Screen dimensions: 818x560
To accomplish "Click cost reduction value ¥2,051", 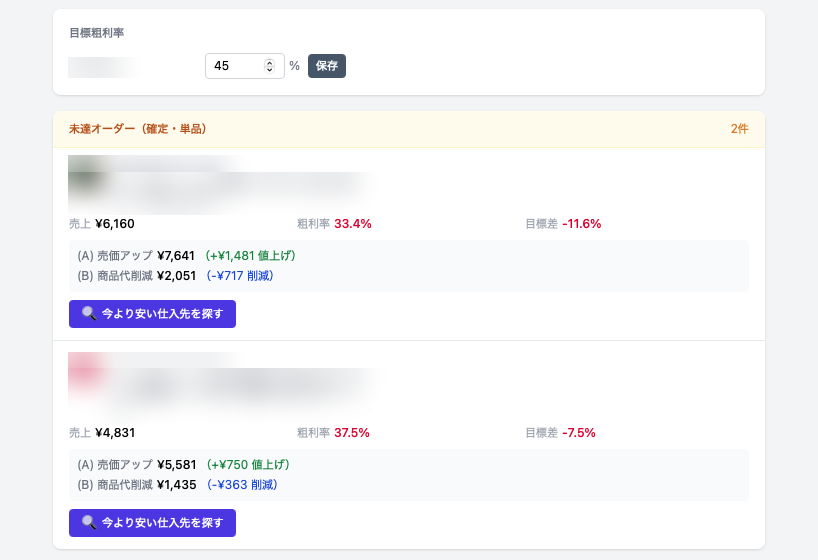I will (176, 276).
